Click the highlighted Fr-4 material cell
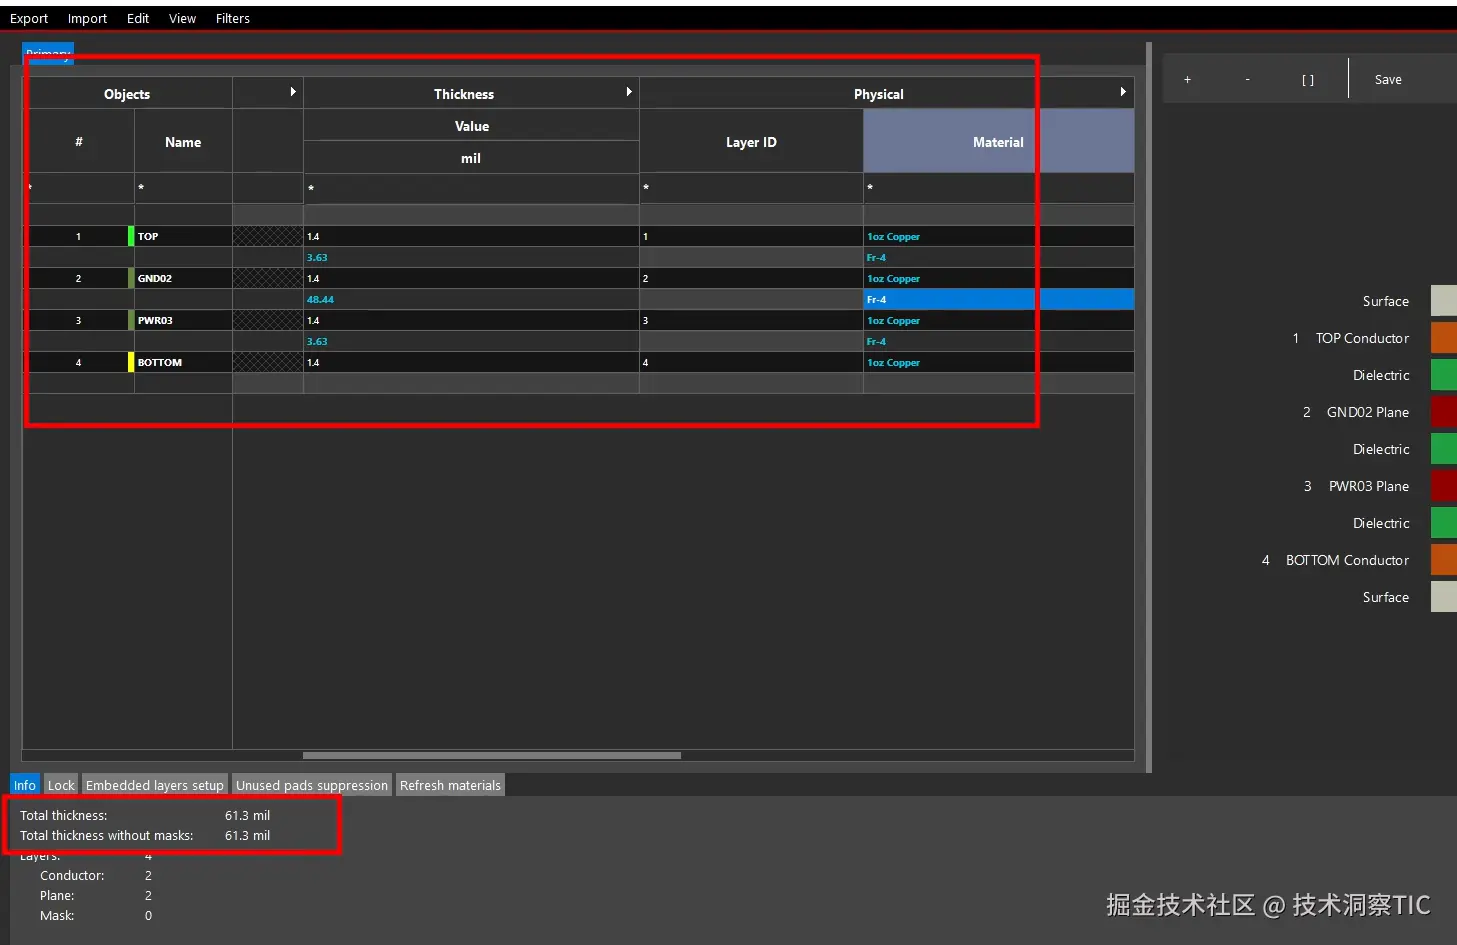Image resolution: width=1457 pixels, height=945 pixels. pyautogui.click(x=998, y=299)
